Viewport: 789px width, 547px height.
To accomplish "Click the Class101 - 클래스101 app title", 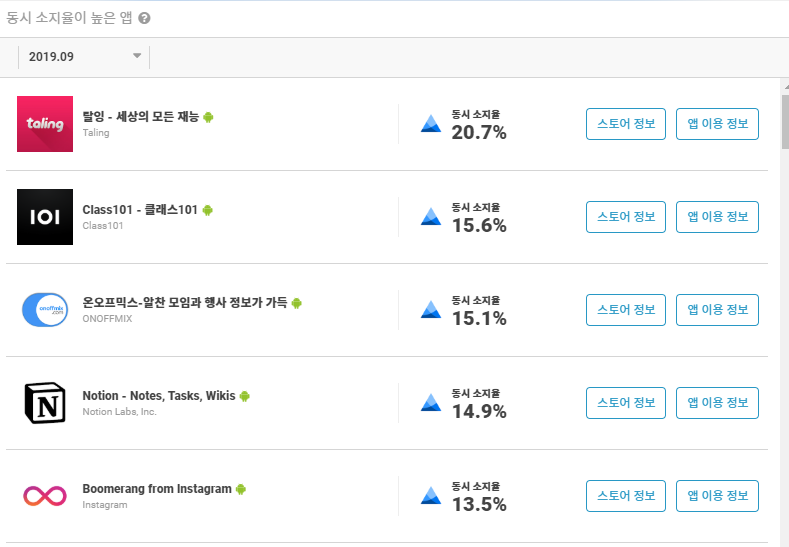I will (140, 210).
